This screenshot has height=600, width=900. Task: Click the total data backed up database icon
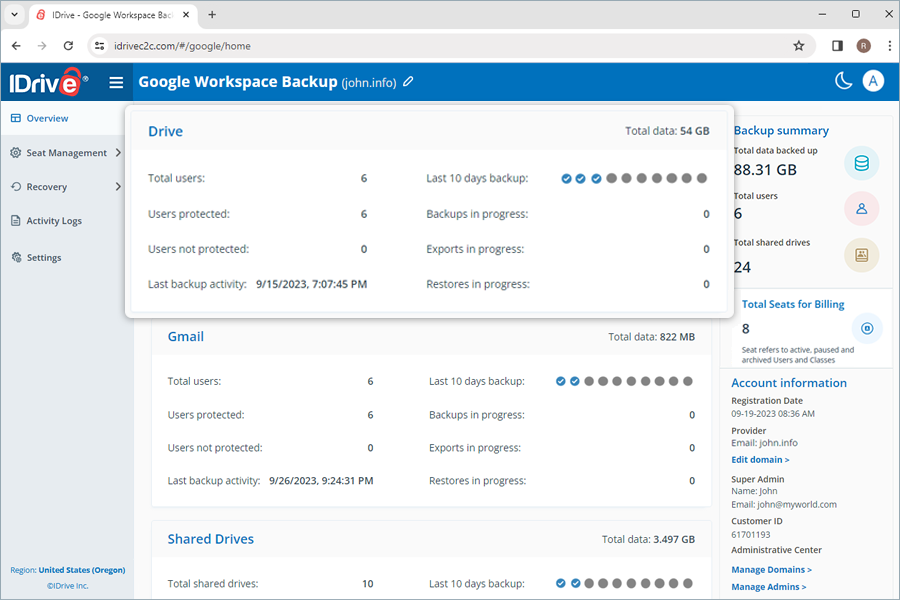pyautogui.click(x=861, y=163)
